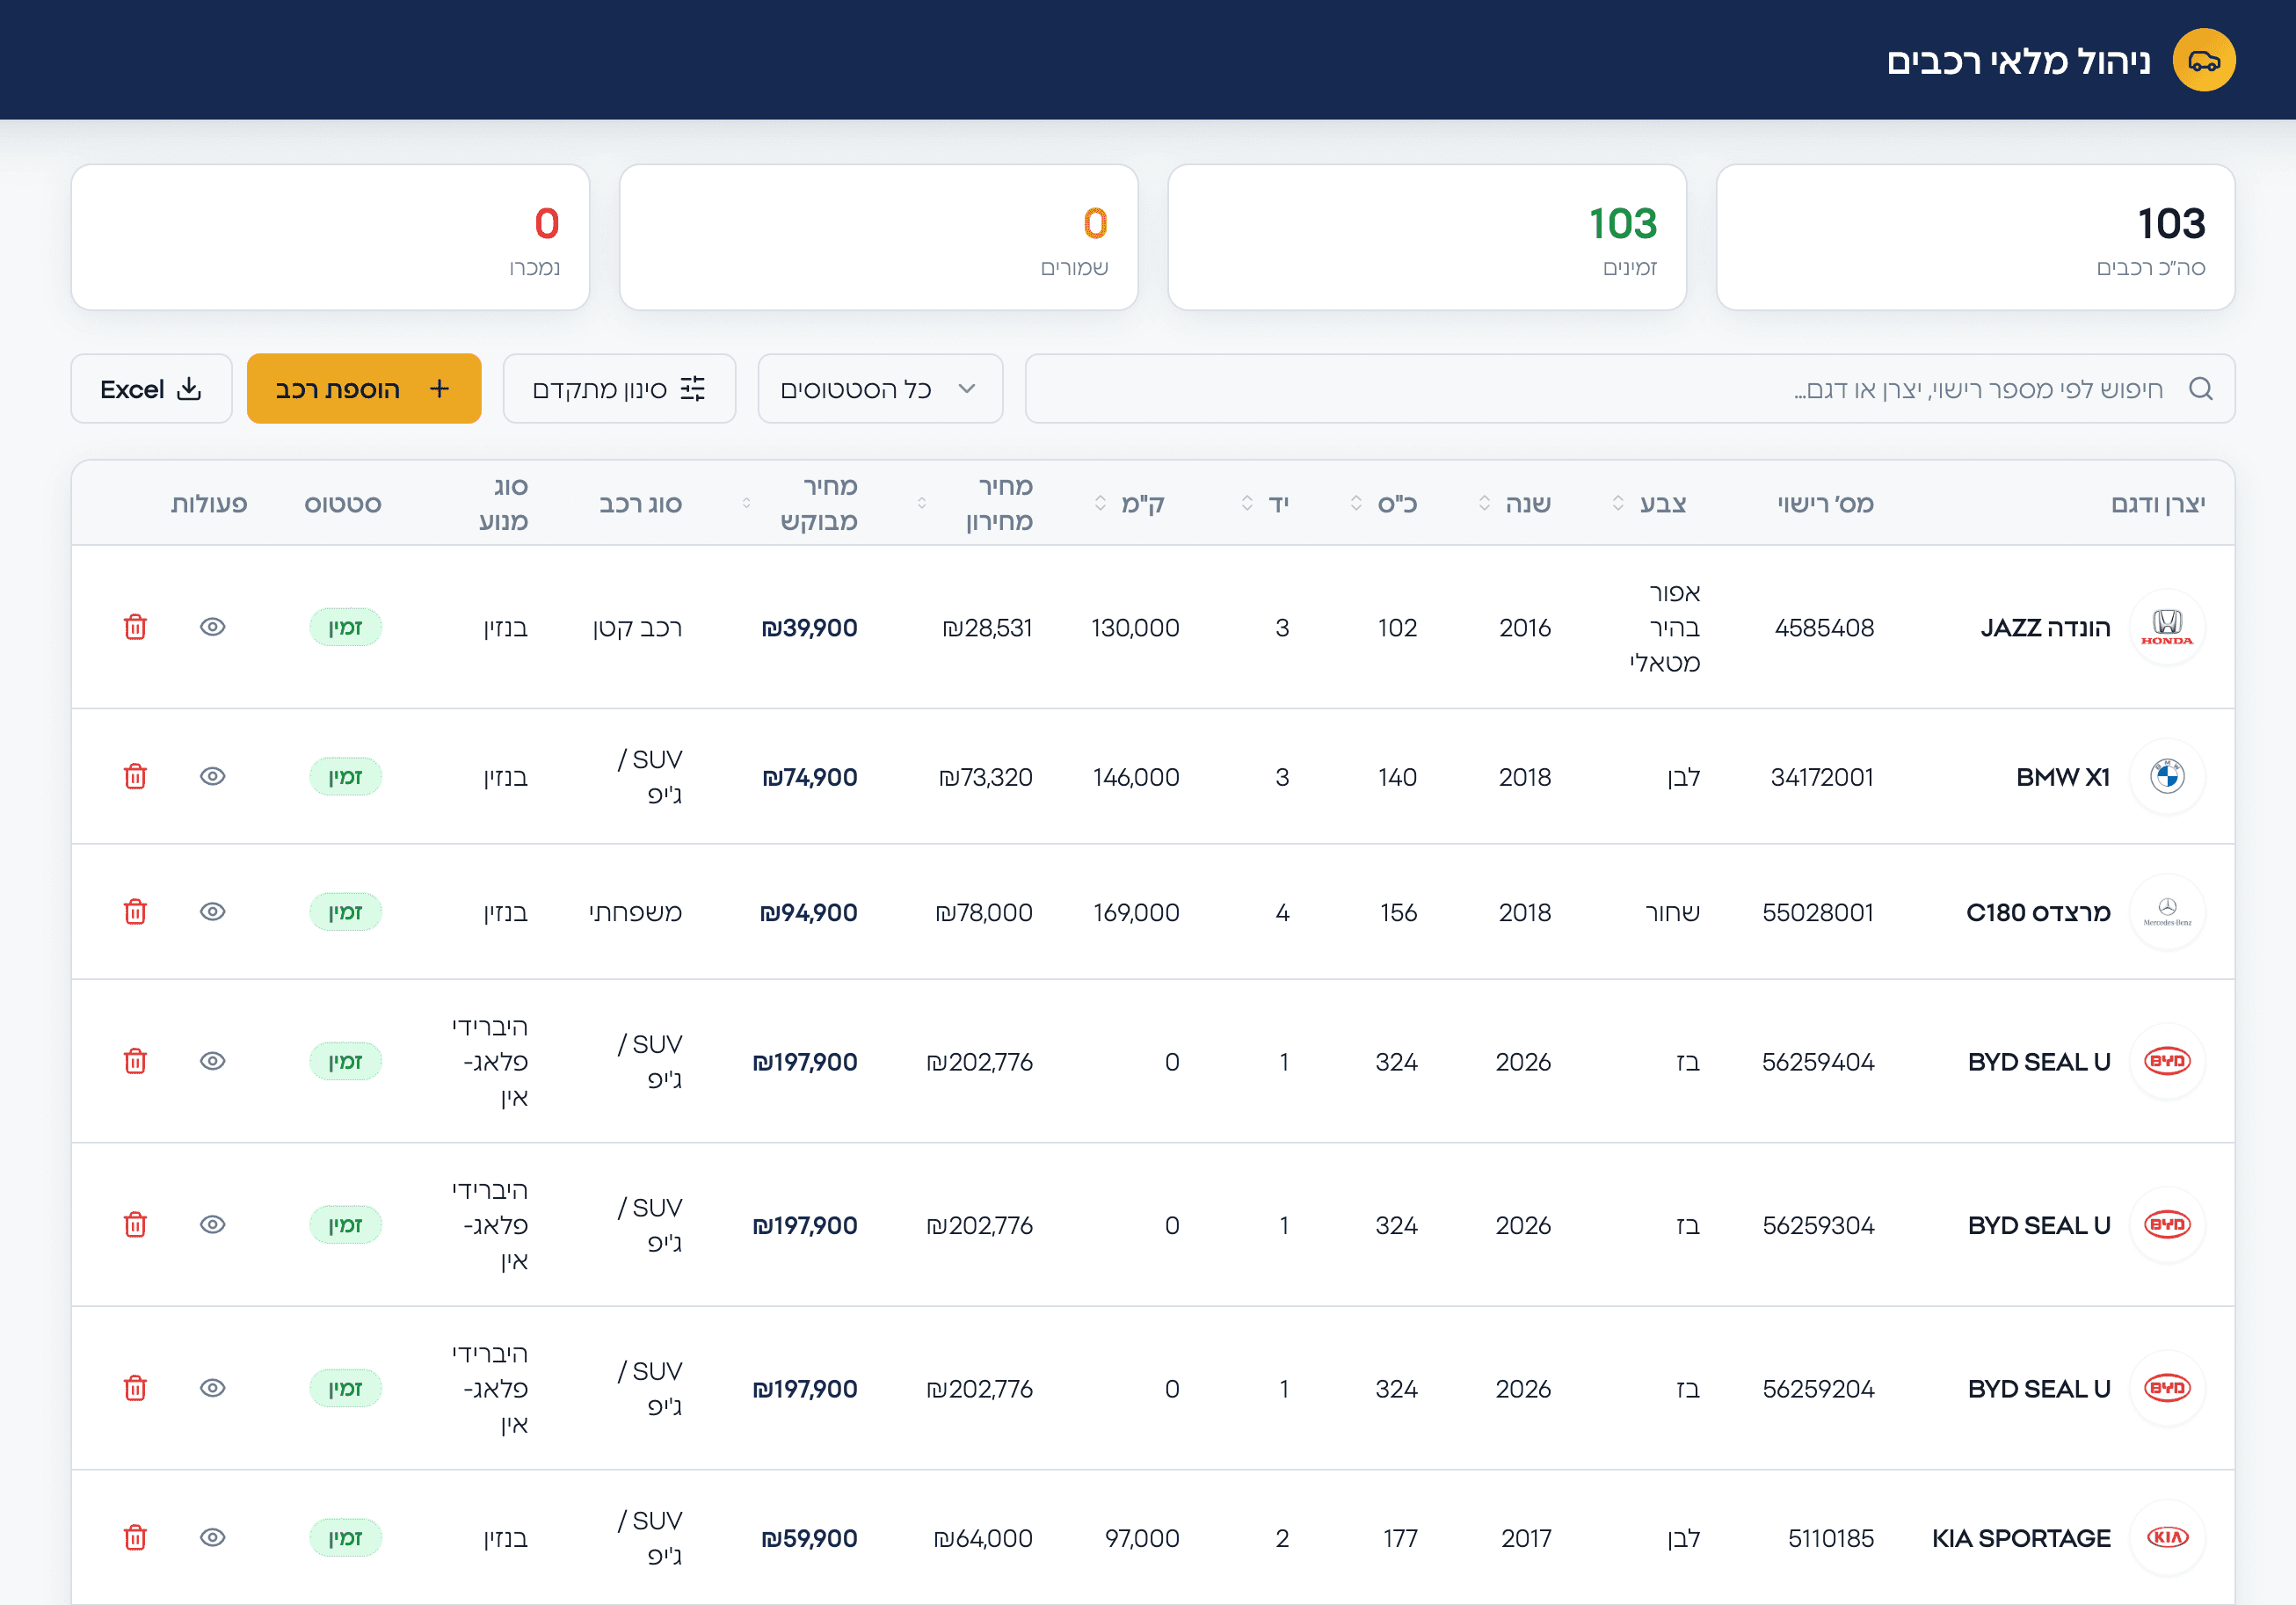
Task: Click eye icon for Mercedes C180 row
Action: 212,911
